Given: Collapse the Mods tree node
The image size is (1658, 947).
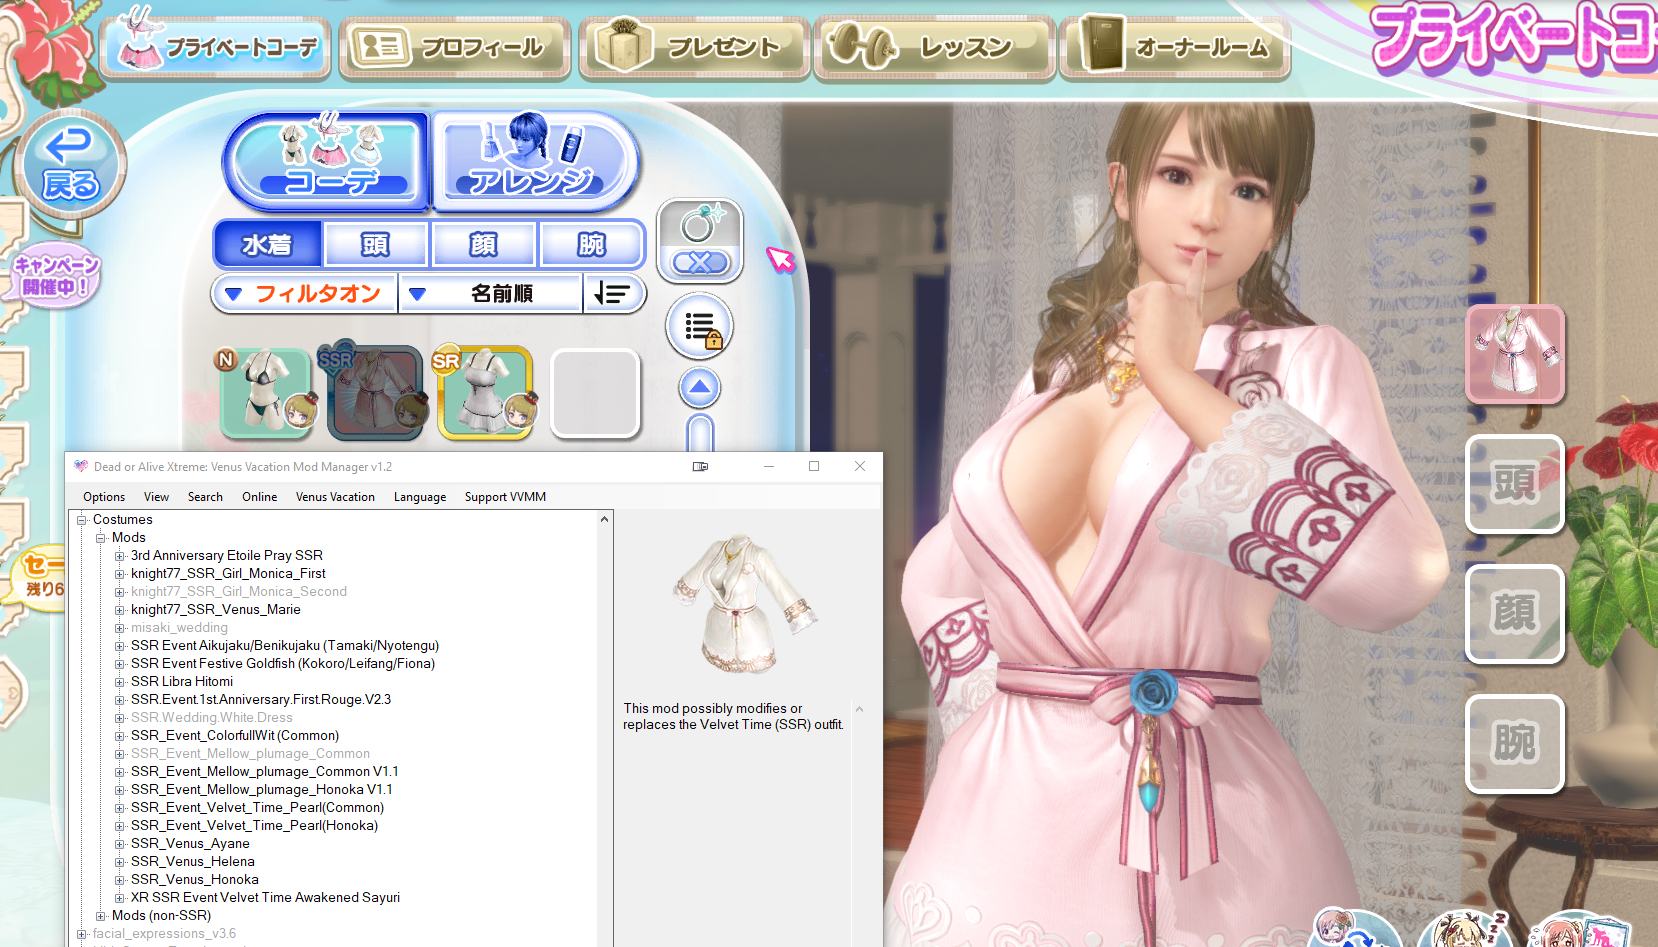Looking at the screenshot, I should pos(101,538).
